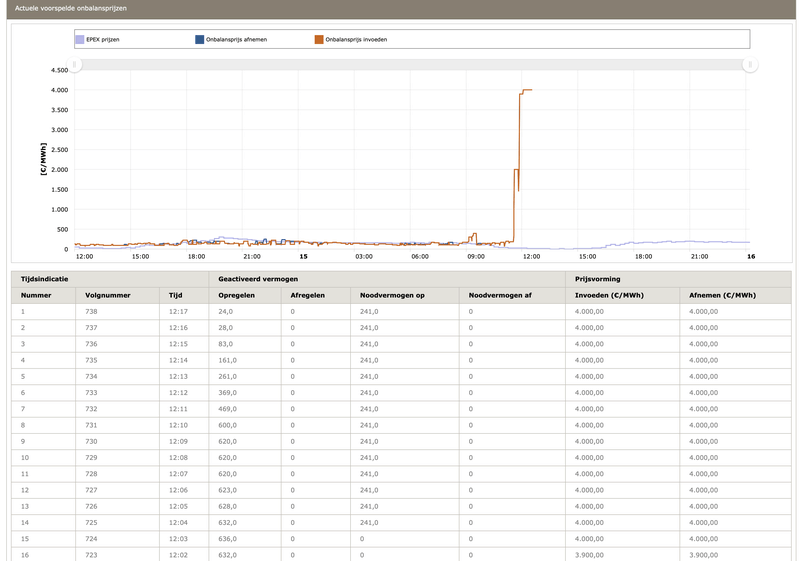Toggle the EPEX prijzen legend swatch
Screen dimensions: 800x561
pyautogui.click(x=80, y=40)
